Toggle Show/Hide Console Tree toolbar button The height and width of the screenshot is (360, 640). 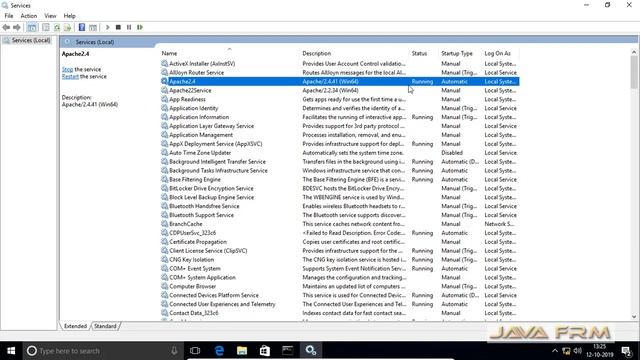pyautogui.click(x=32, y=27)
